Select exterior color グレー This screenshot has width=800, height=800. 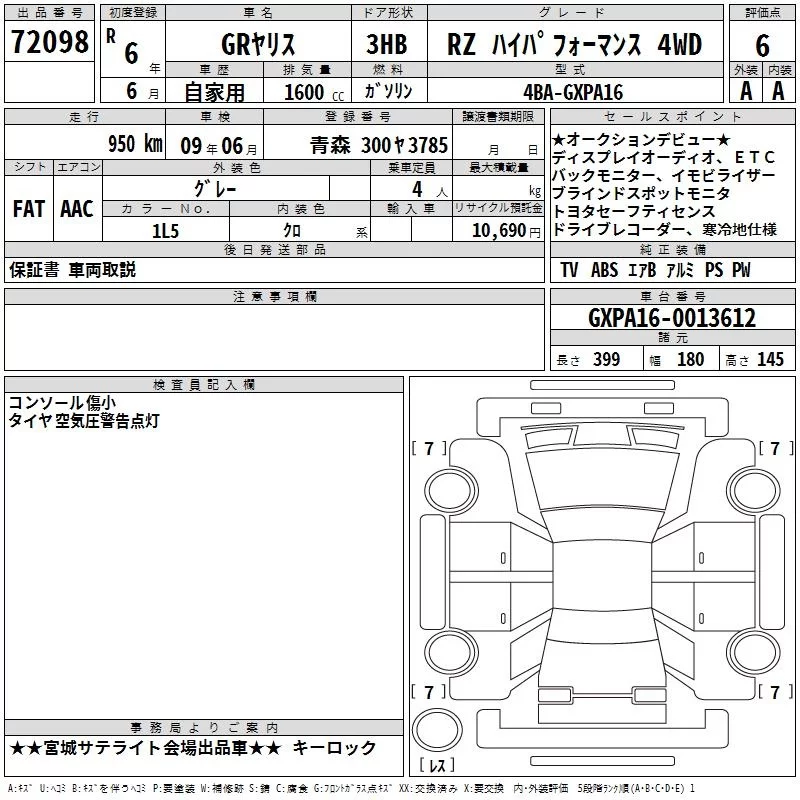(215, 189)
